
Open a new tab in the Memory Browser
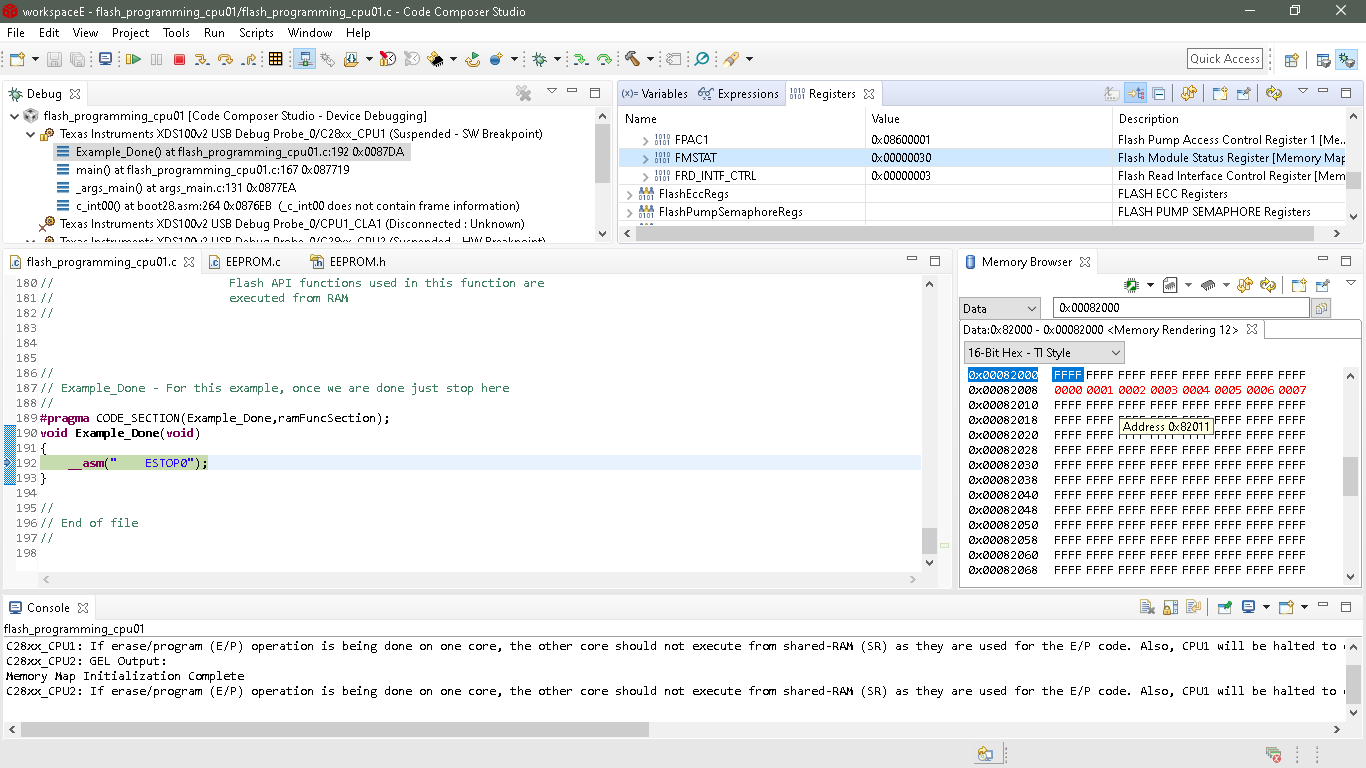point(1299,285)
